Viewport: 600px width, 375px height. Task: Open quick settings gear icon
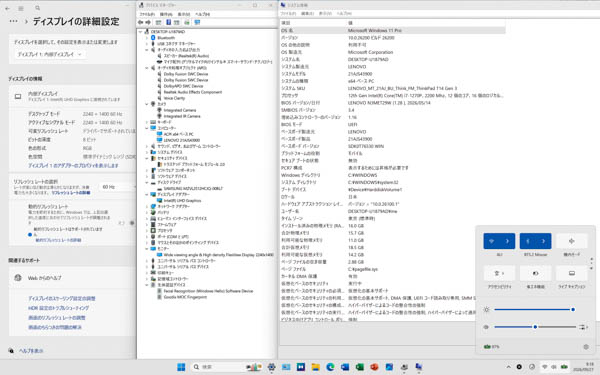(x=586, y=347)
